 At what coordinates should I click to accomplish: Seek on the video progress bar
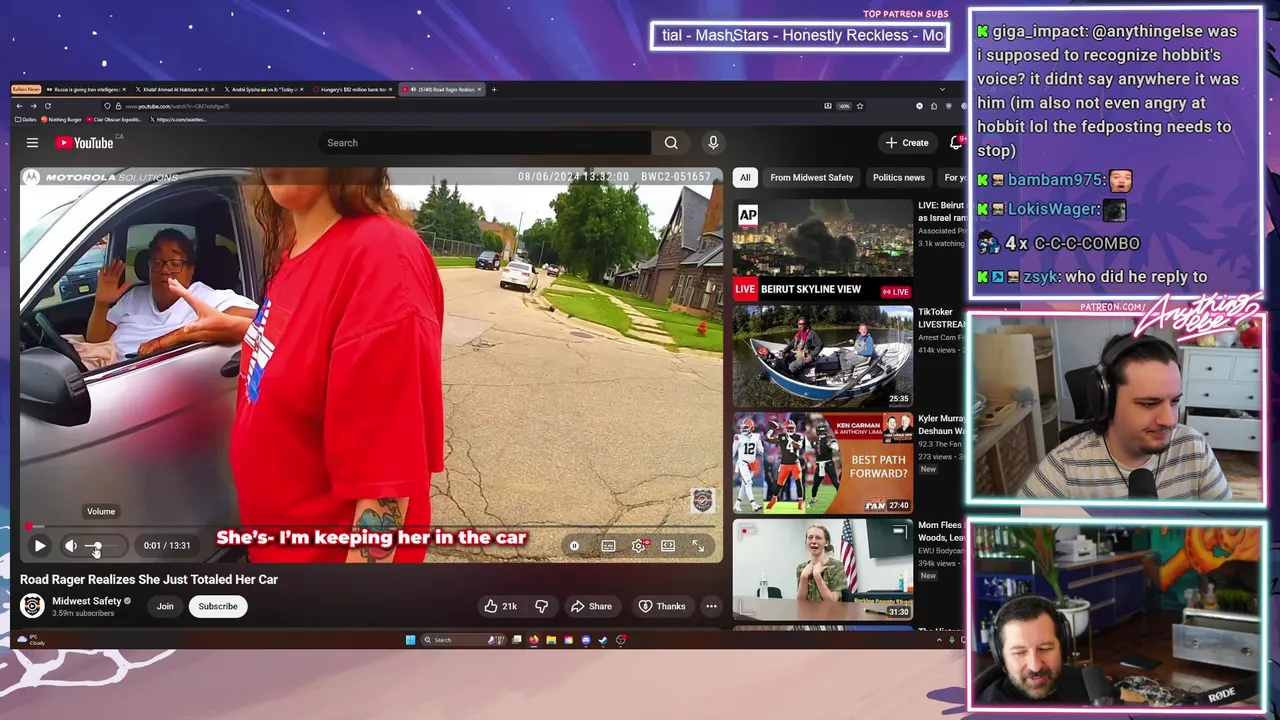(370, 526)
